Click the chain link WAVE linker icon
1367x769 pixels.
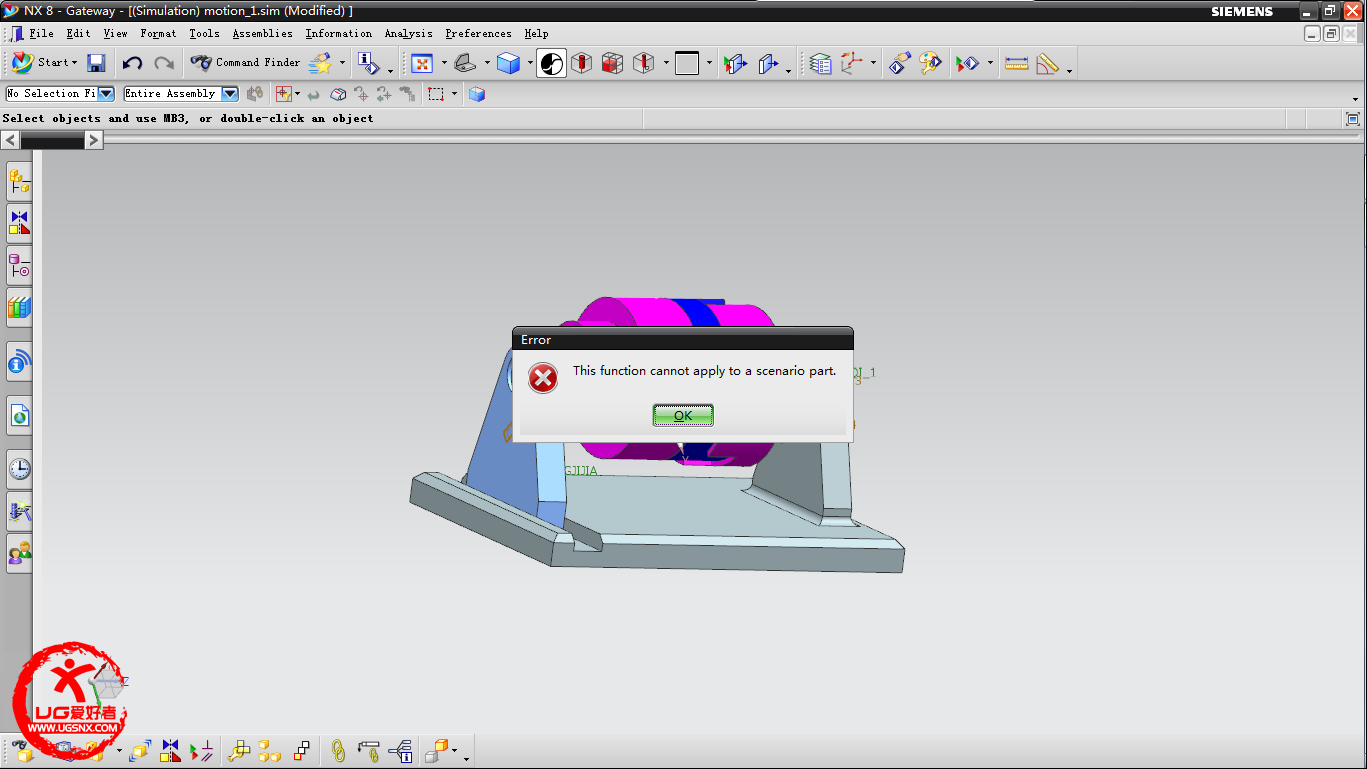pyautogui.click(x=338, y=750)
